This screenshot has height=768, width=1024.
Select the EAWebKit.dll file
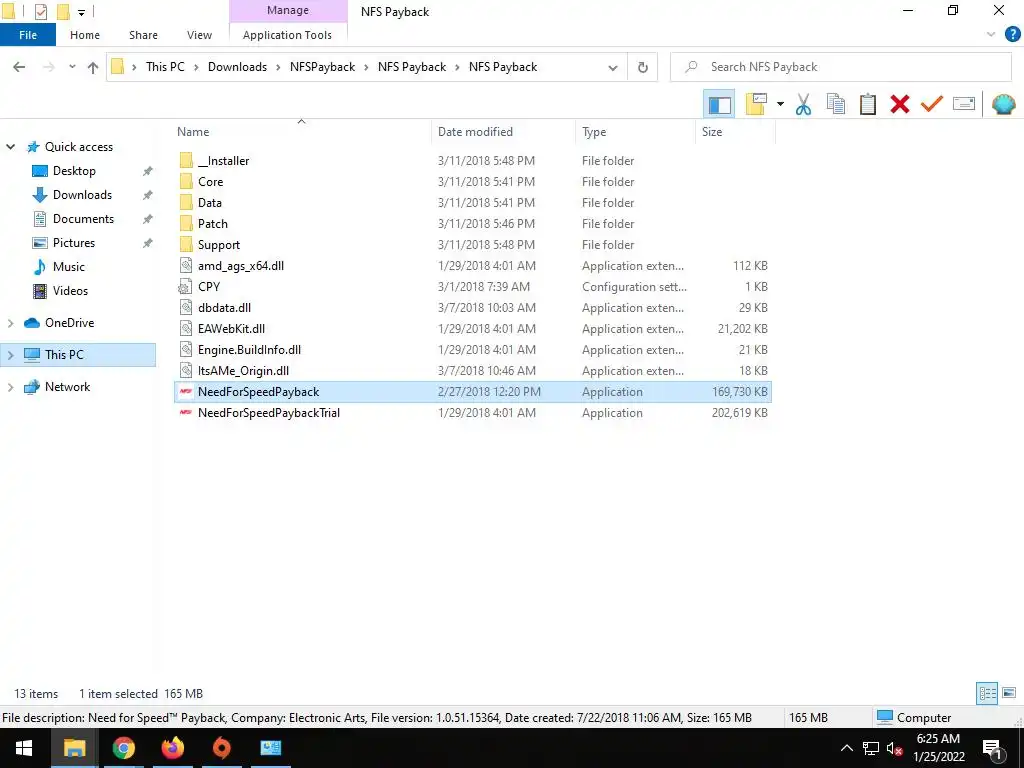click(231, 328)
